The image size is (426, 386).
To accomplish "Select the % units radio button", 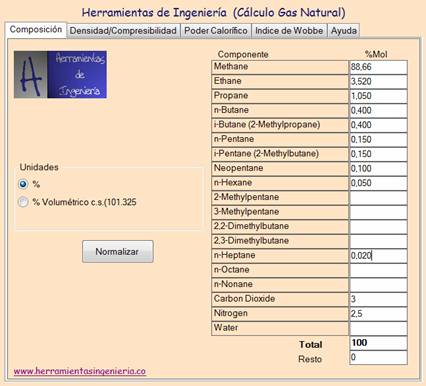I will pyautogui.click(x=23, y=184).
